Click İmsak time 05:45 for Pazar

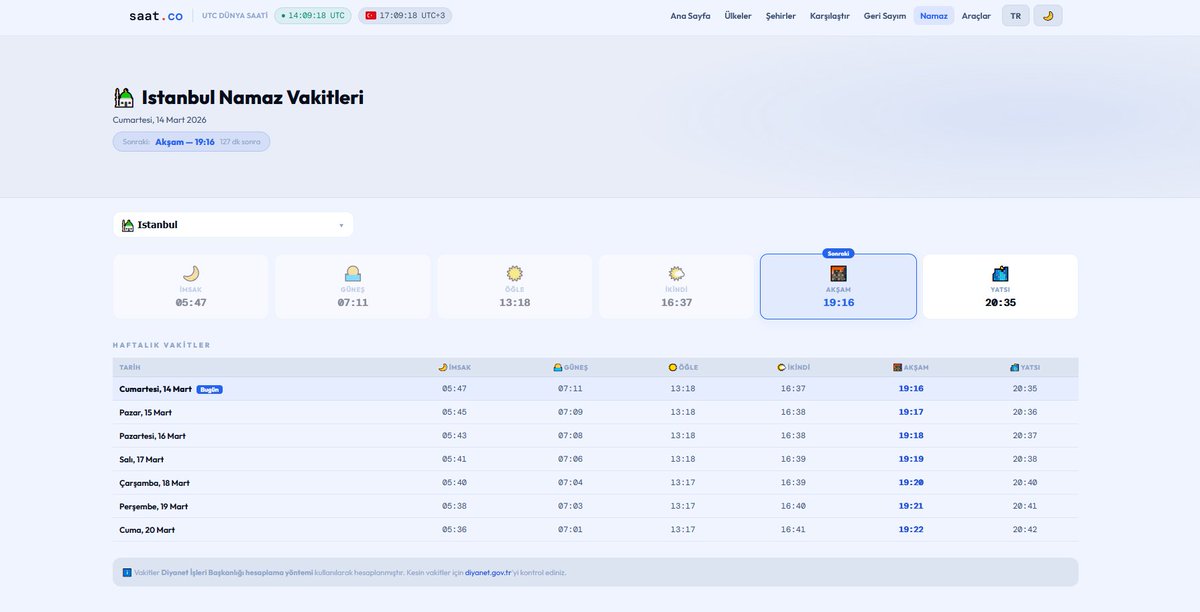coord(454,412)
